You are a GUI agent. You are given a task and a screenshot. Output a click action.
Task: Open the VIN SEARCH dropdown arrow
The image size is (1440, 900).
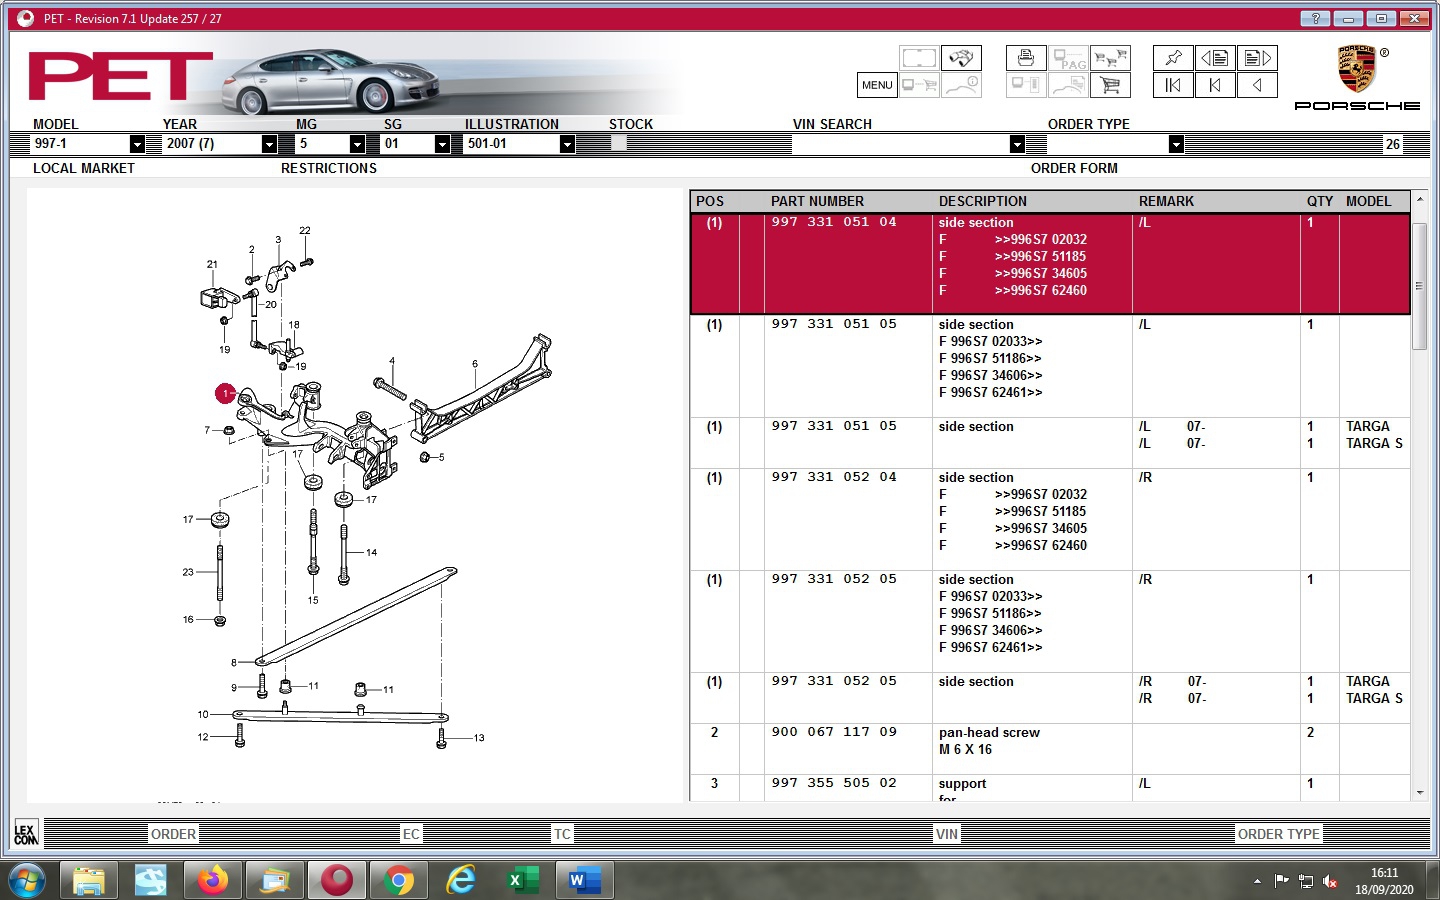1017,144
